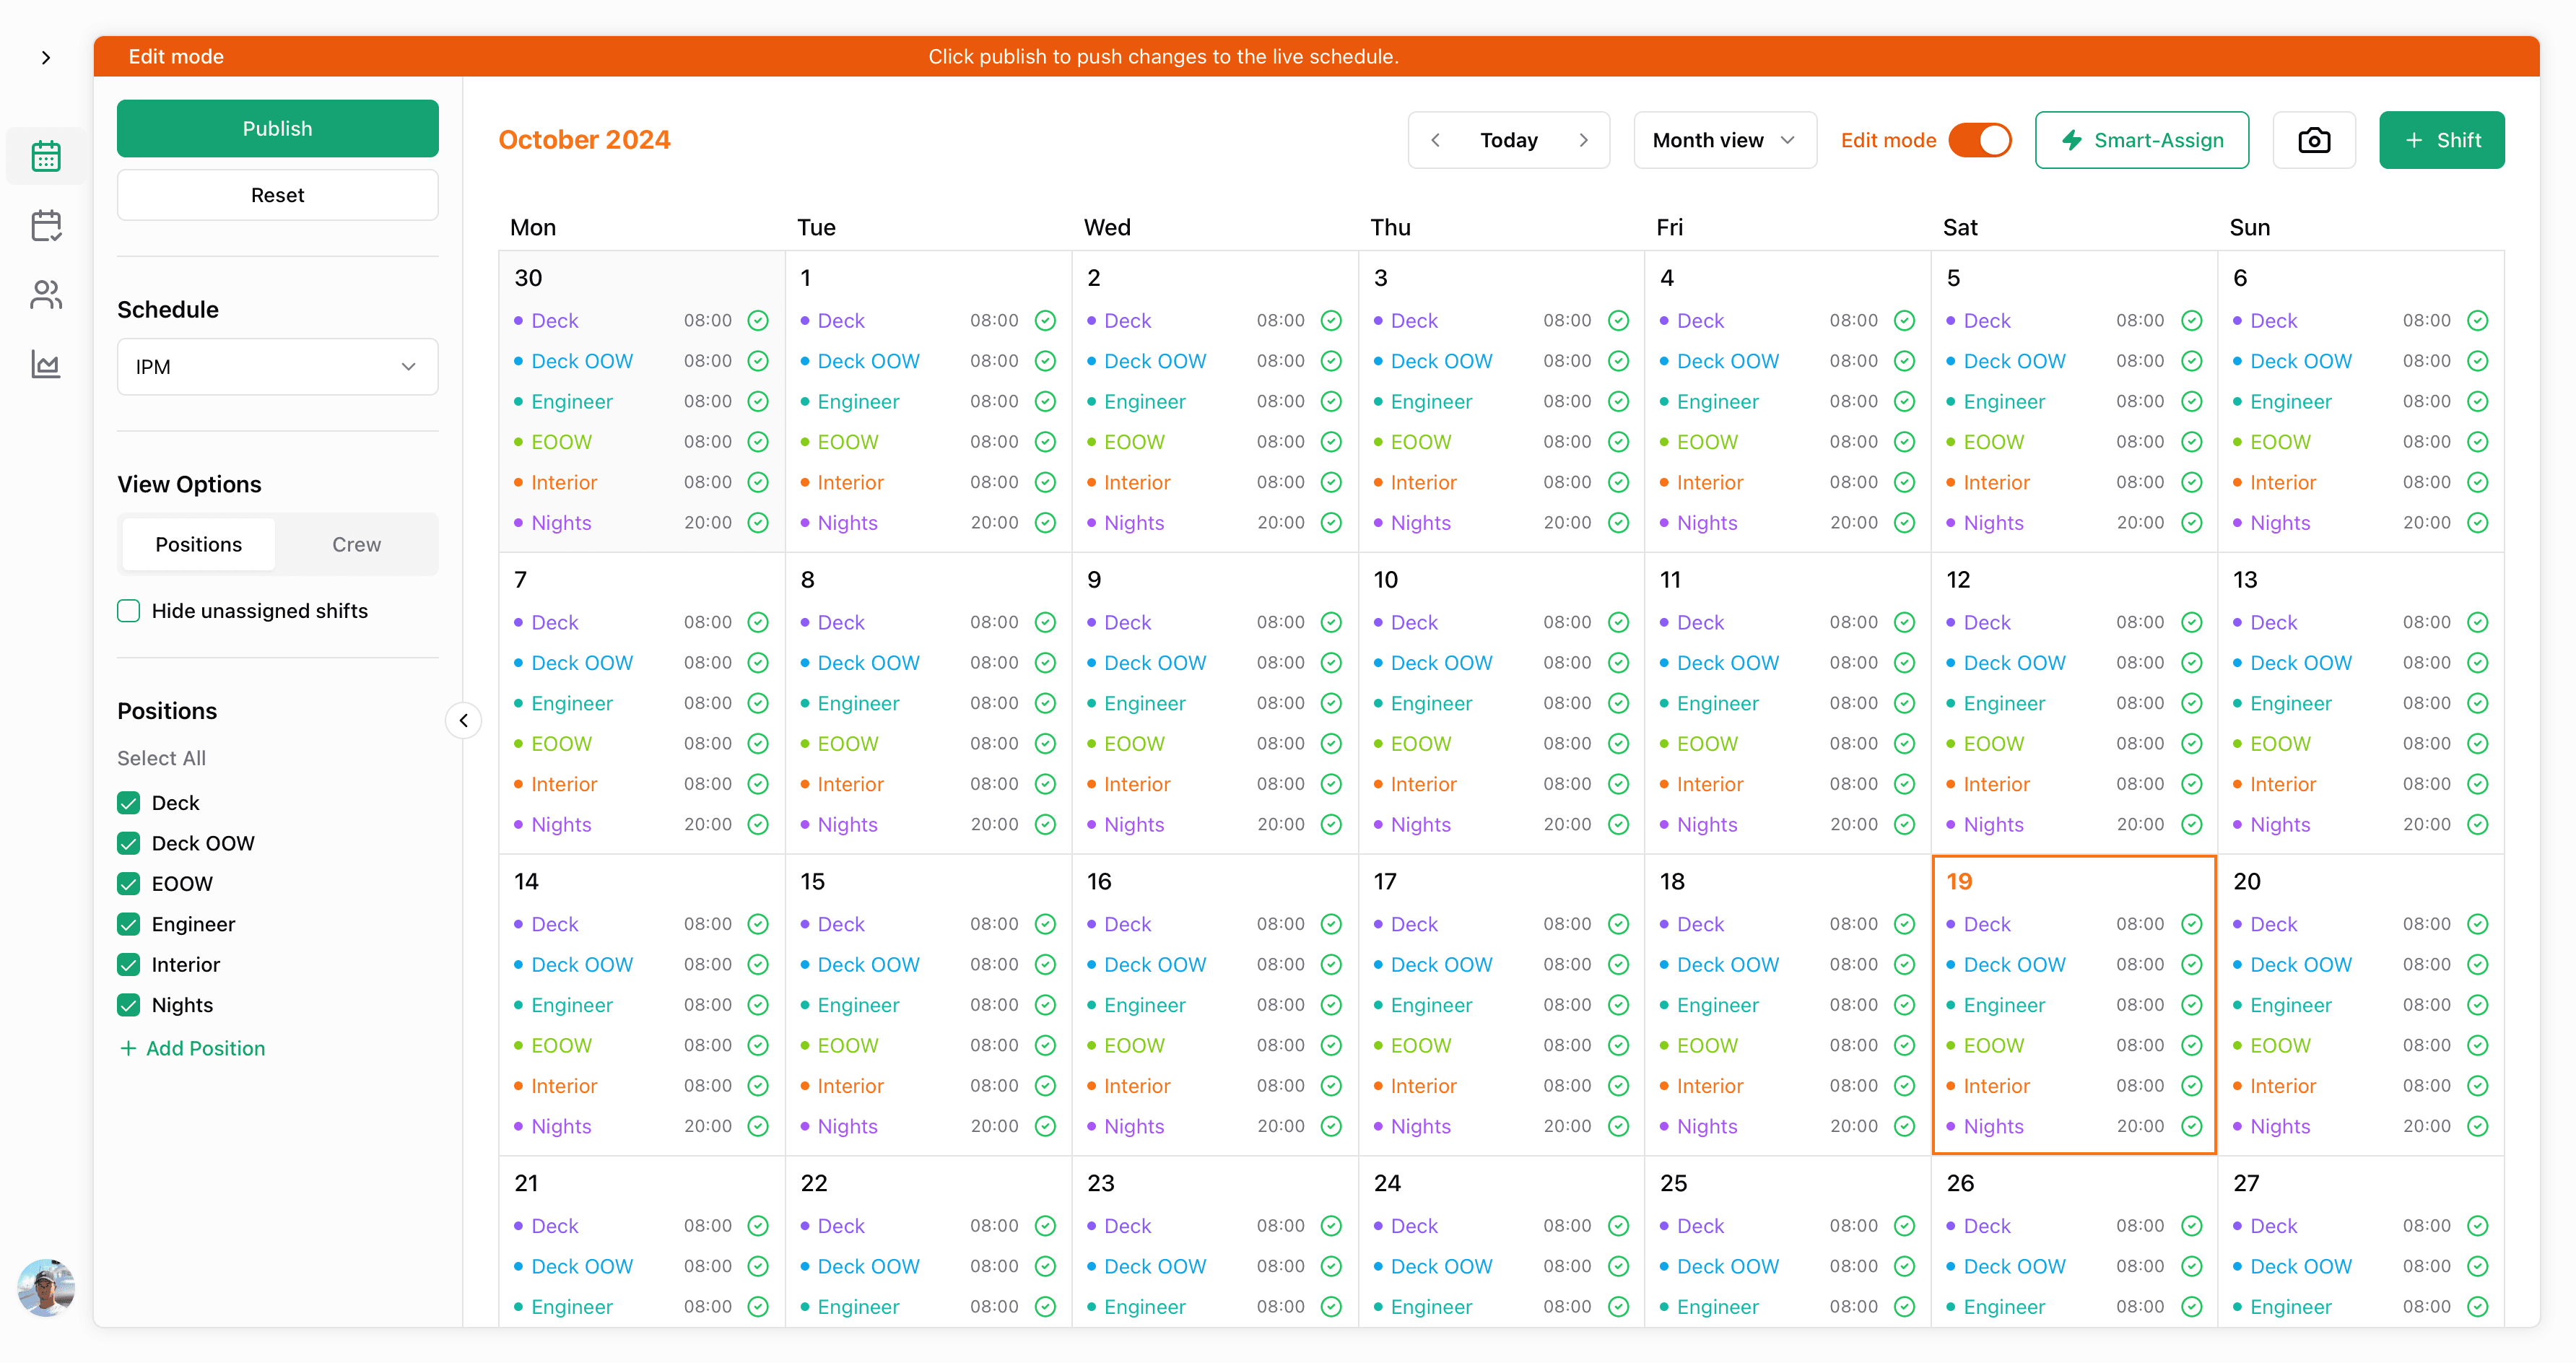Screen dimensions: 2576x1363
Task: Switch to Positions view tab
Action: 198,544
